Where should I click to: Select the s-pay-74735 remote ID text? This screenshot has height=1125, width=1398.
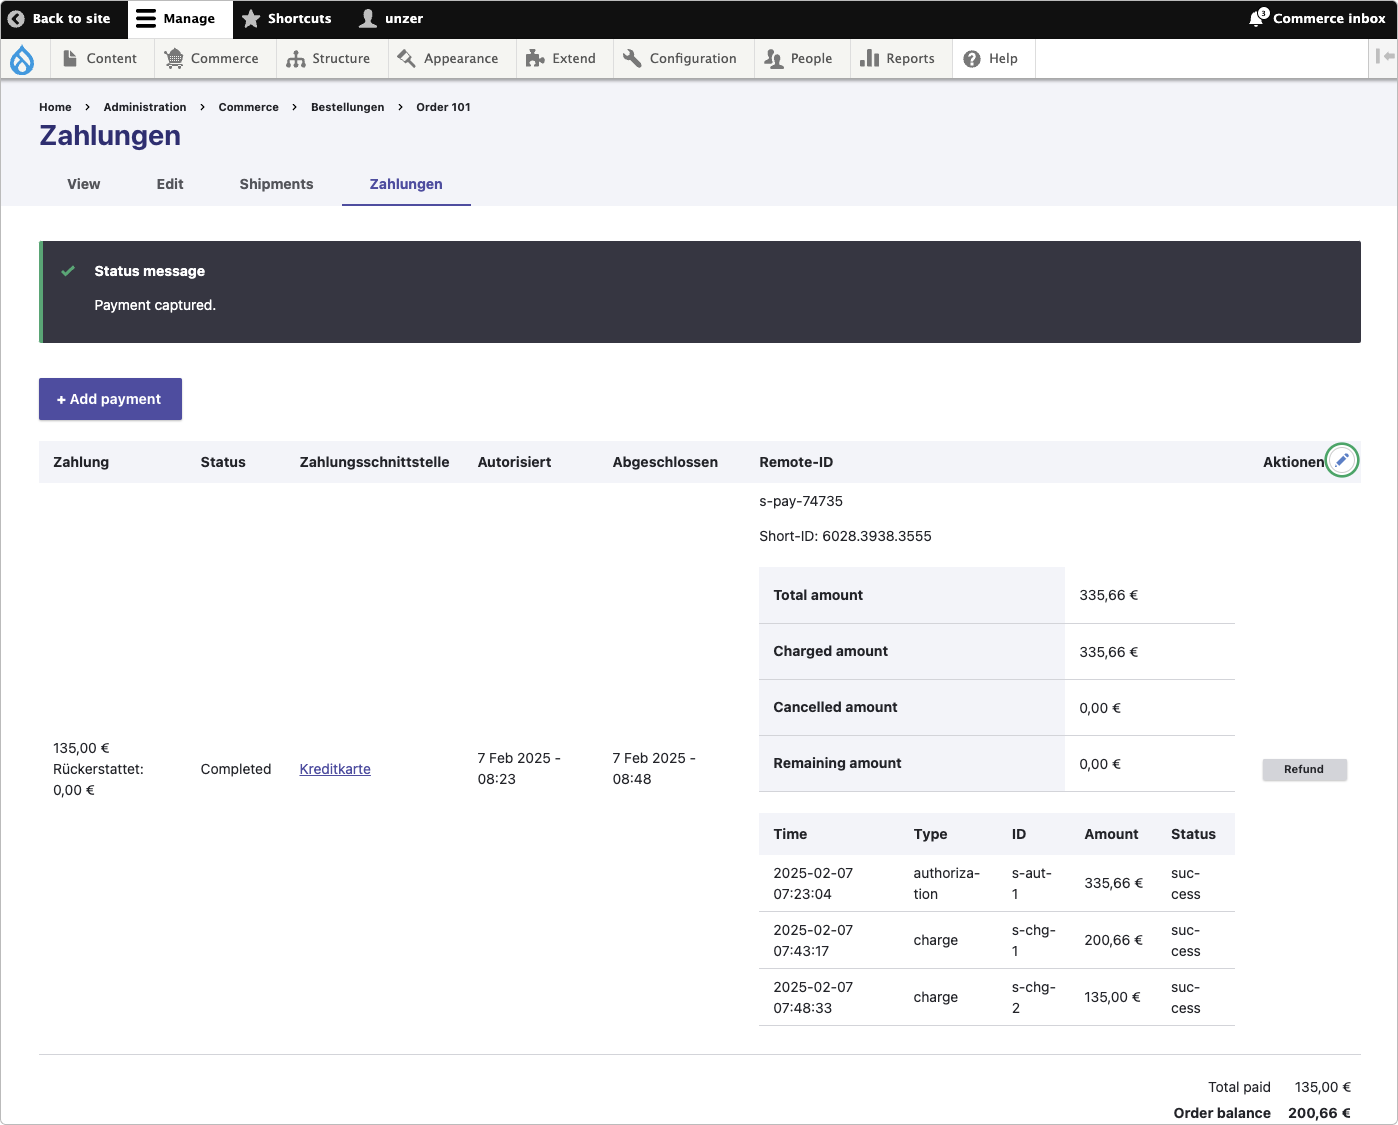point(801,501)
